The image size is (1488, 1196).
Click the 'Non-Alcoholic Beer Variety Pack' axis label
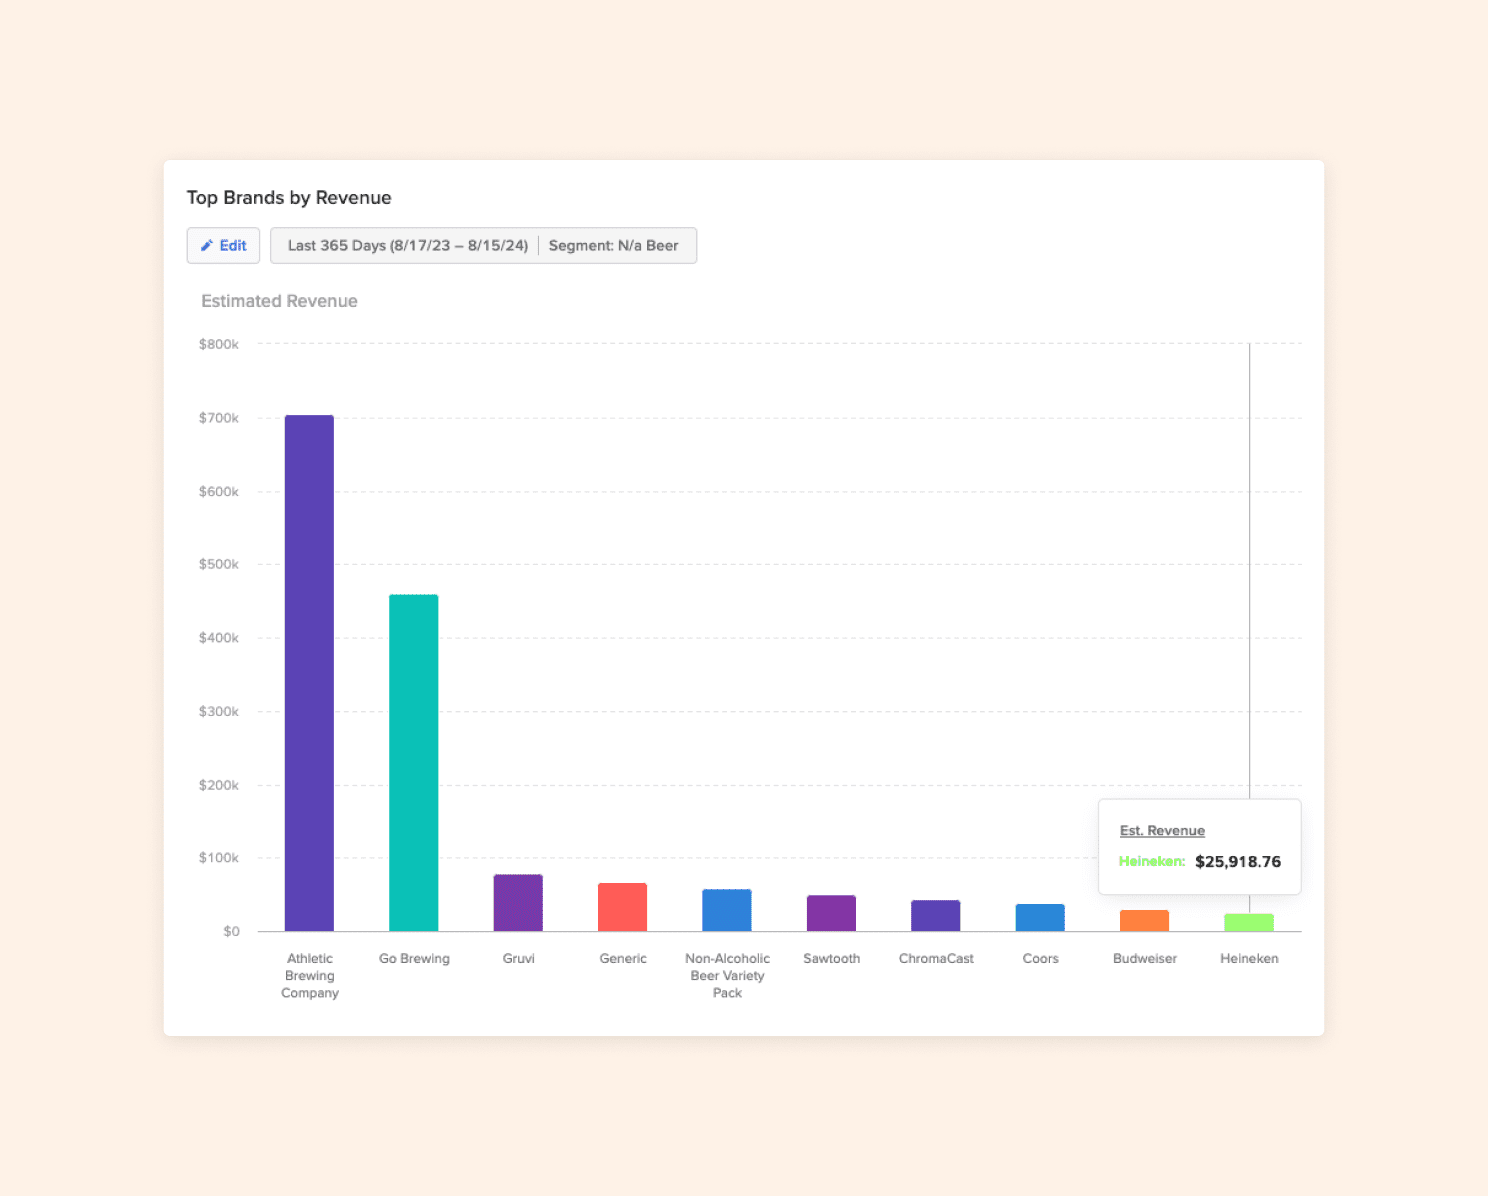pyautogui.click(x=728, y=976)
